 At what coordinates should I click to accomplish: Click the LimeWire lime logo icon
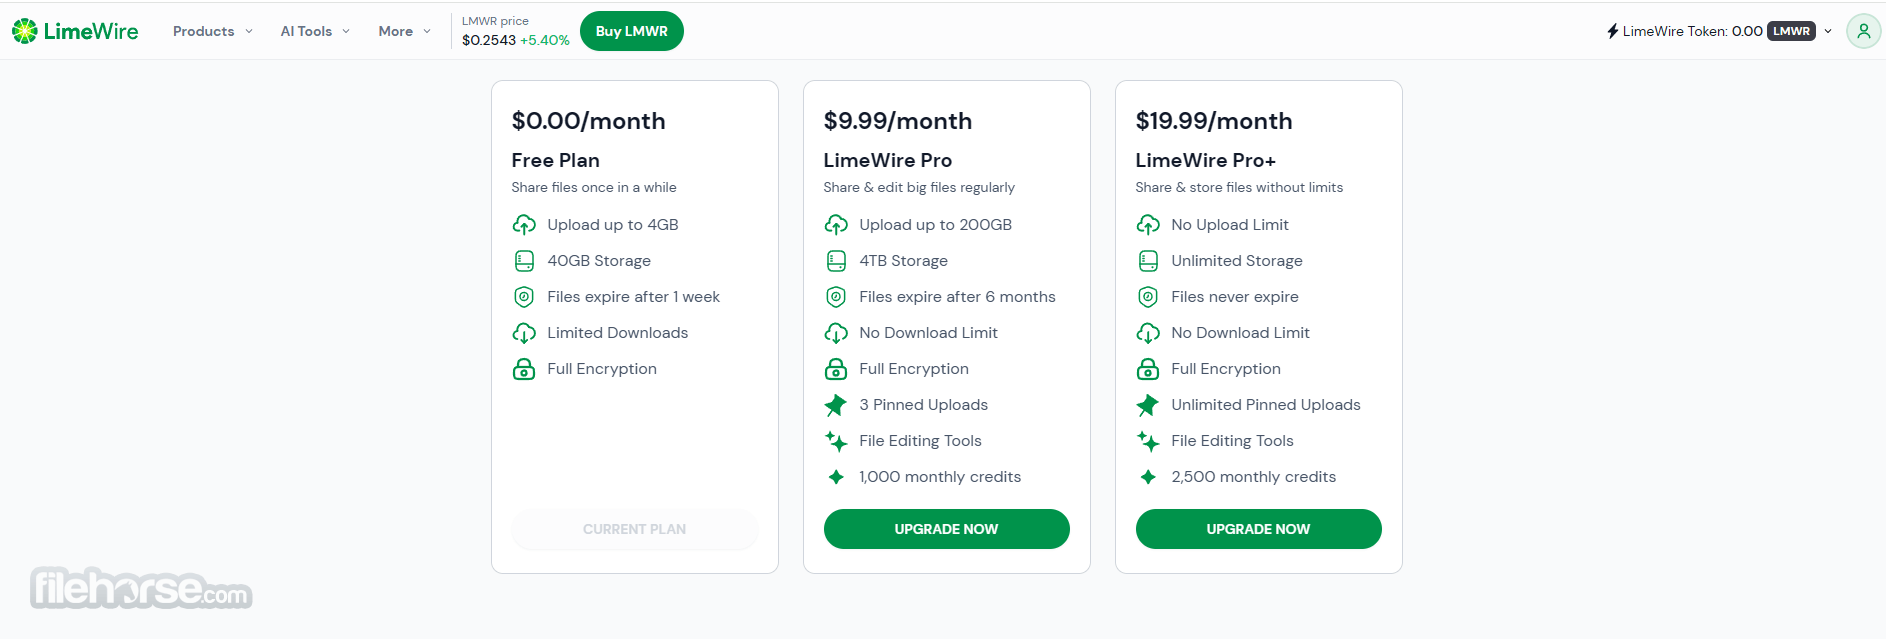click(24, 31)
